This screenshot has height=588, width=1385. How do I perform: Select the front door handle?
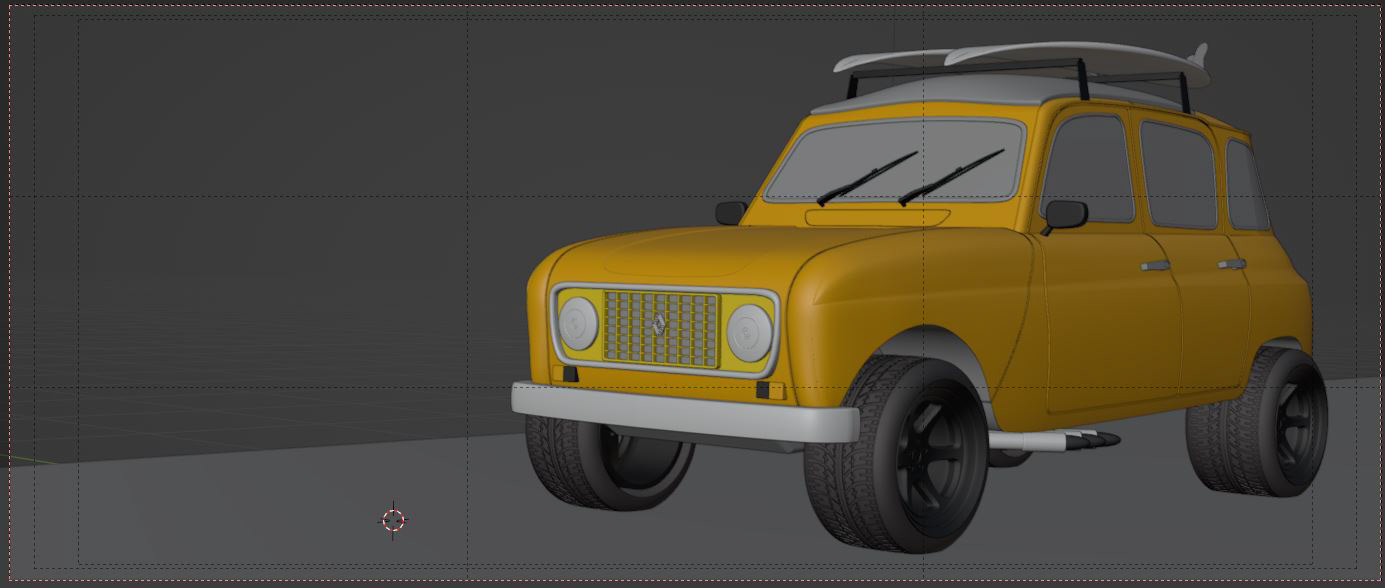point(1156,266)
